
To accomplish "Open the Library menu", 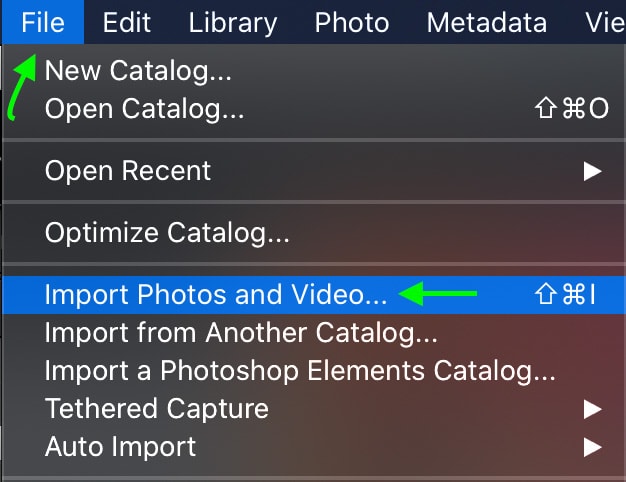I will [x=233, y=22].
